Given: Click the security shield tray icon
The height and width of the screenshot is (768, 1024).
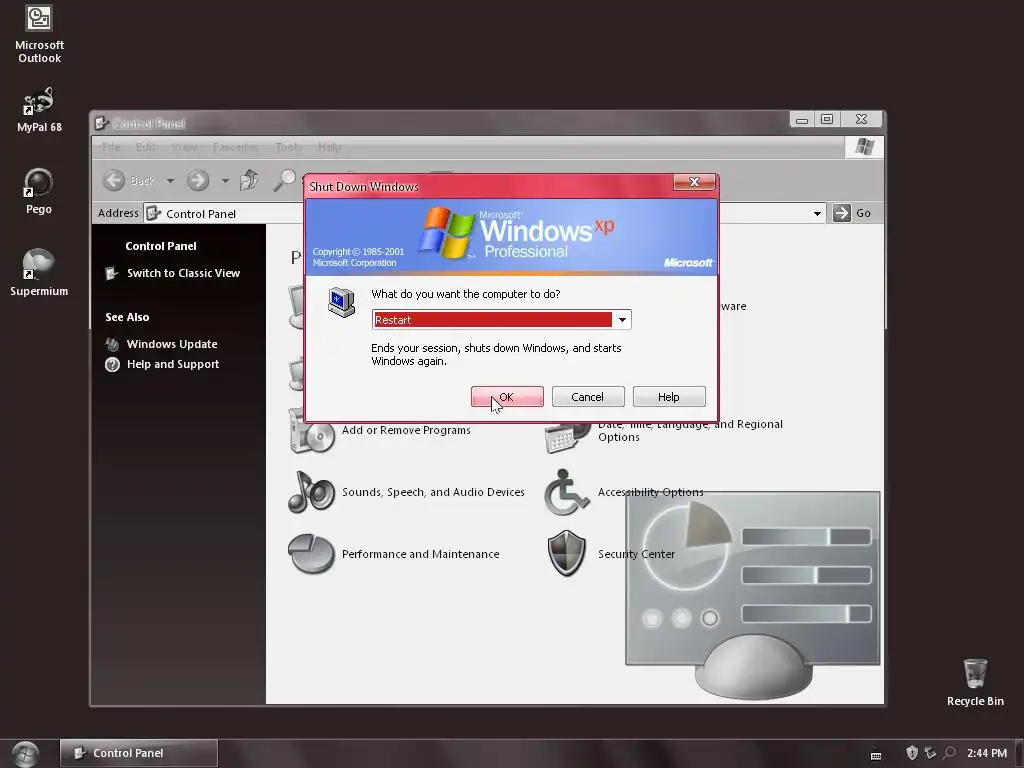Looking at the screenshot, I should click(x=912, y=753).
